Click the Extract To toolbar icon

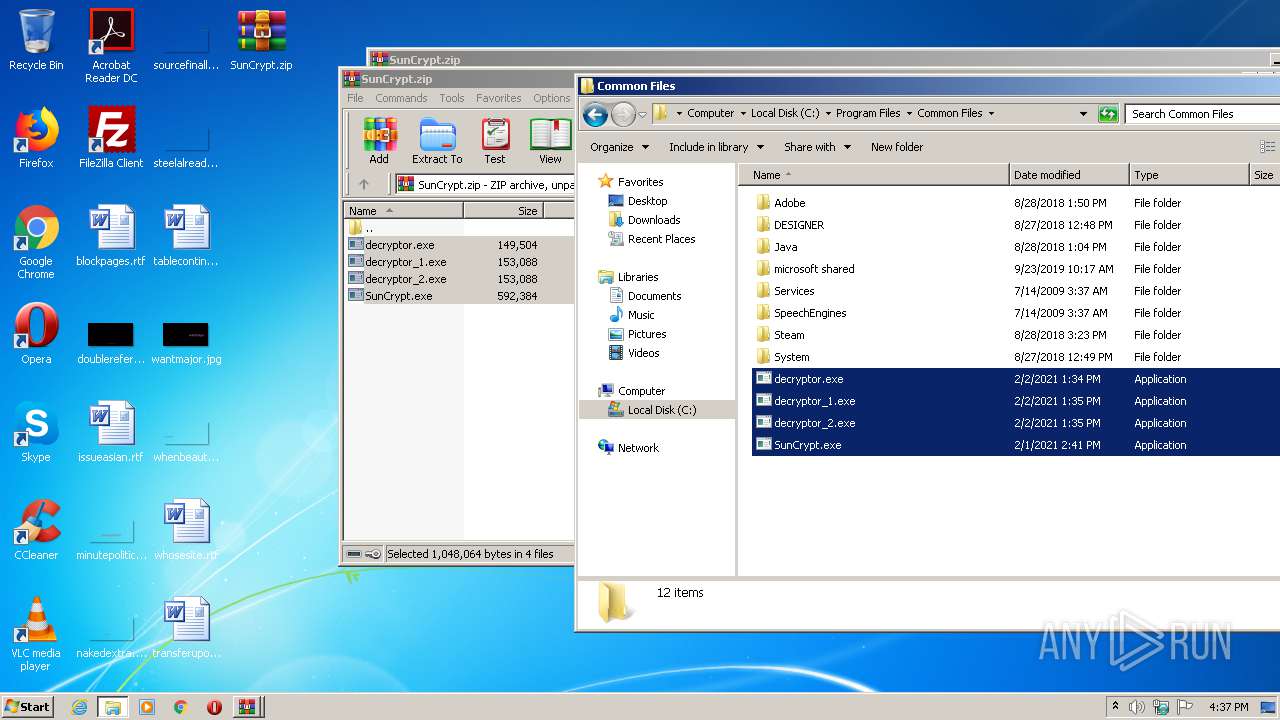pos(437,140)
